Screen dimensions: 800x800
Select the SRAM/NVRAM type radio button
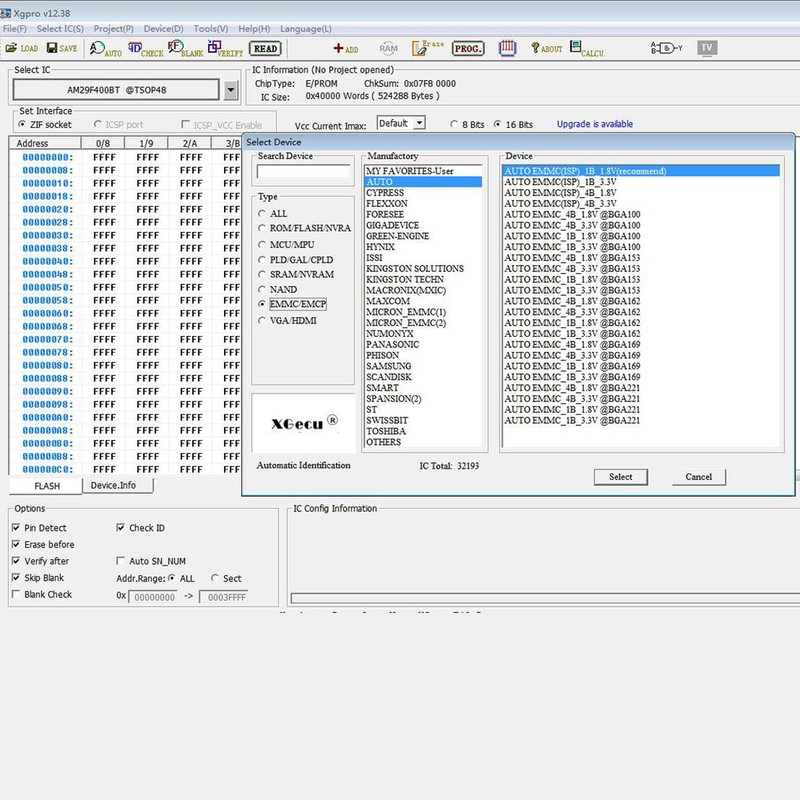262,274
